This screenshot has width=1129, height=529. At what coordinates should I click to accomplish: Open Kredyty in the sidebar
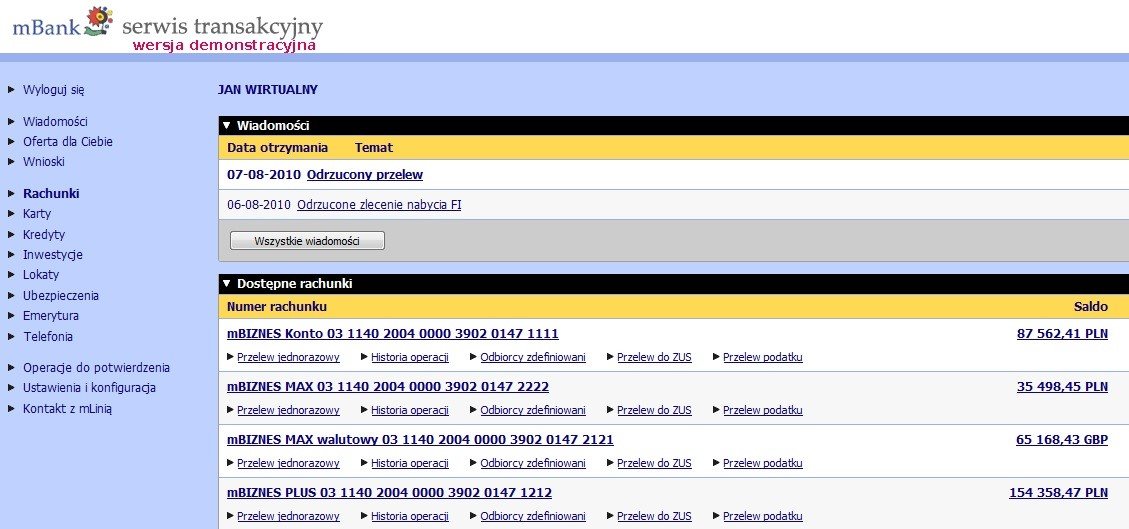[44, 235]
